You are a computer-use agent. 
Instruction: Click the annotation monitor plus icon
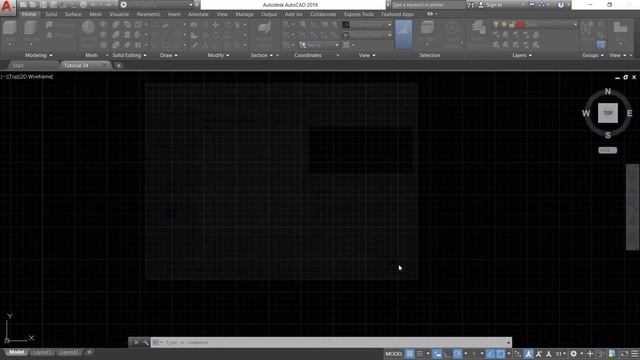[x=590, y=354]
